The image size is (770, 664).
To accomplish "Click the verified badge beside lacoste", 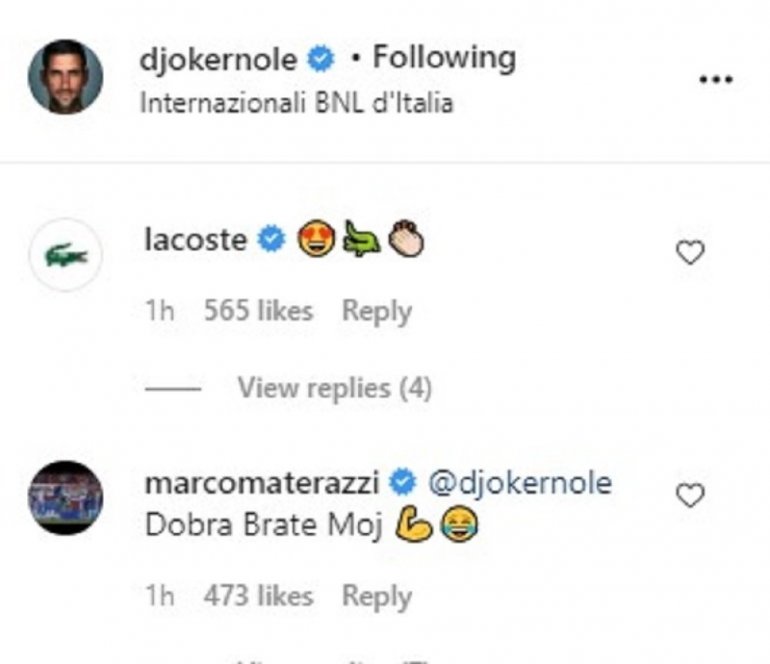I will tap(272, 240).
